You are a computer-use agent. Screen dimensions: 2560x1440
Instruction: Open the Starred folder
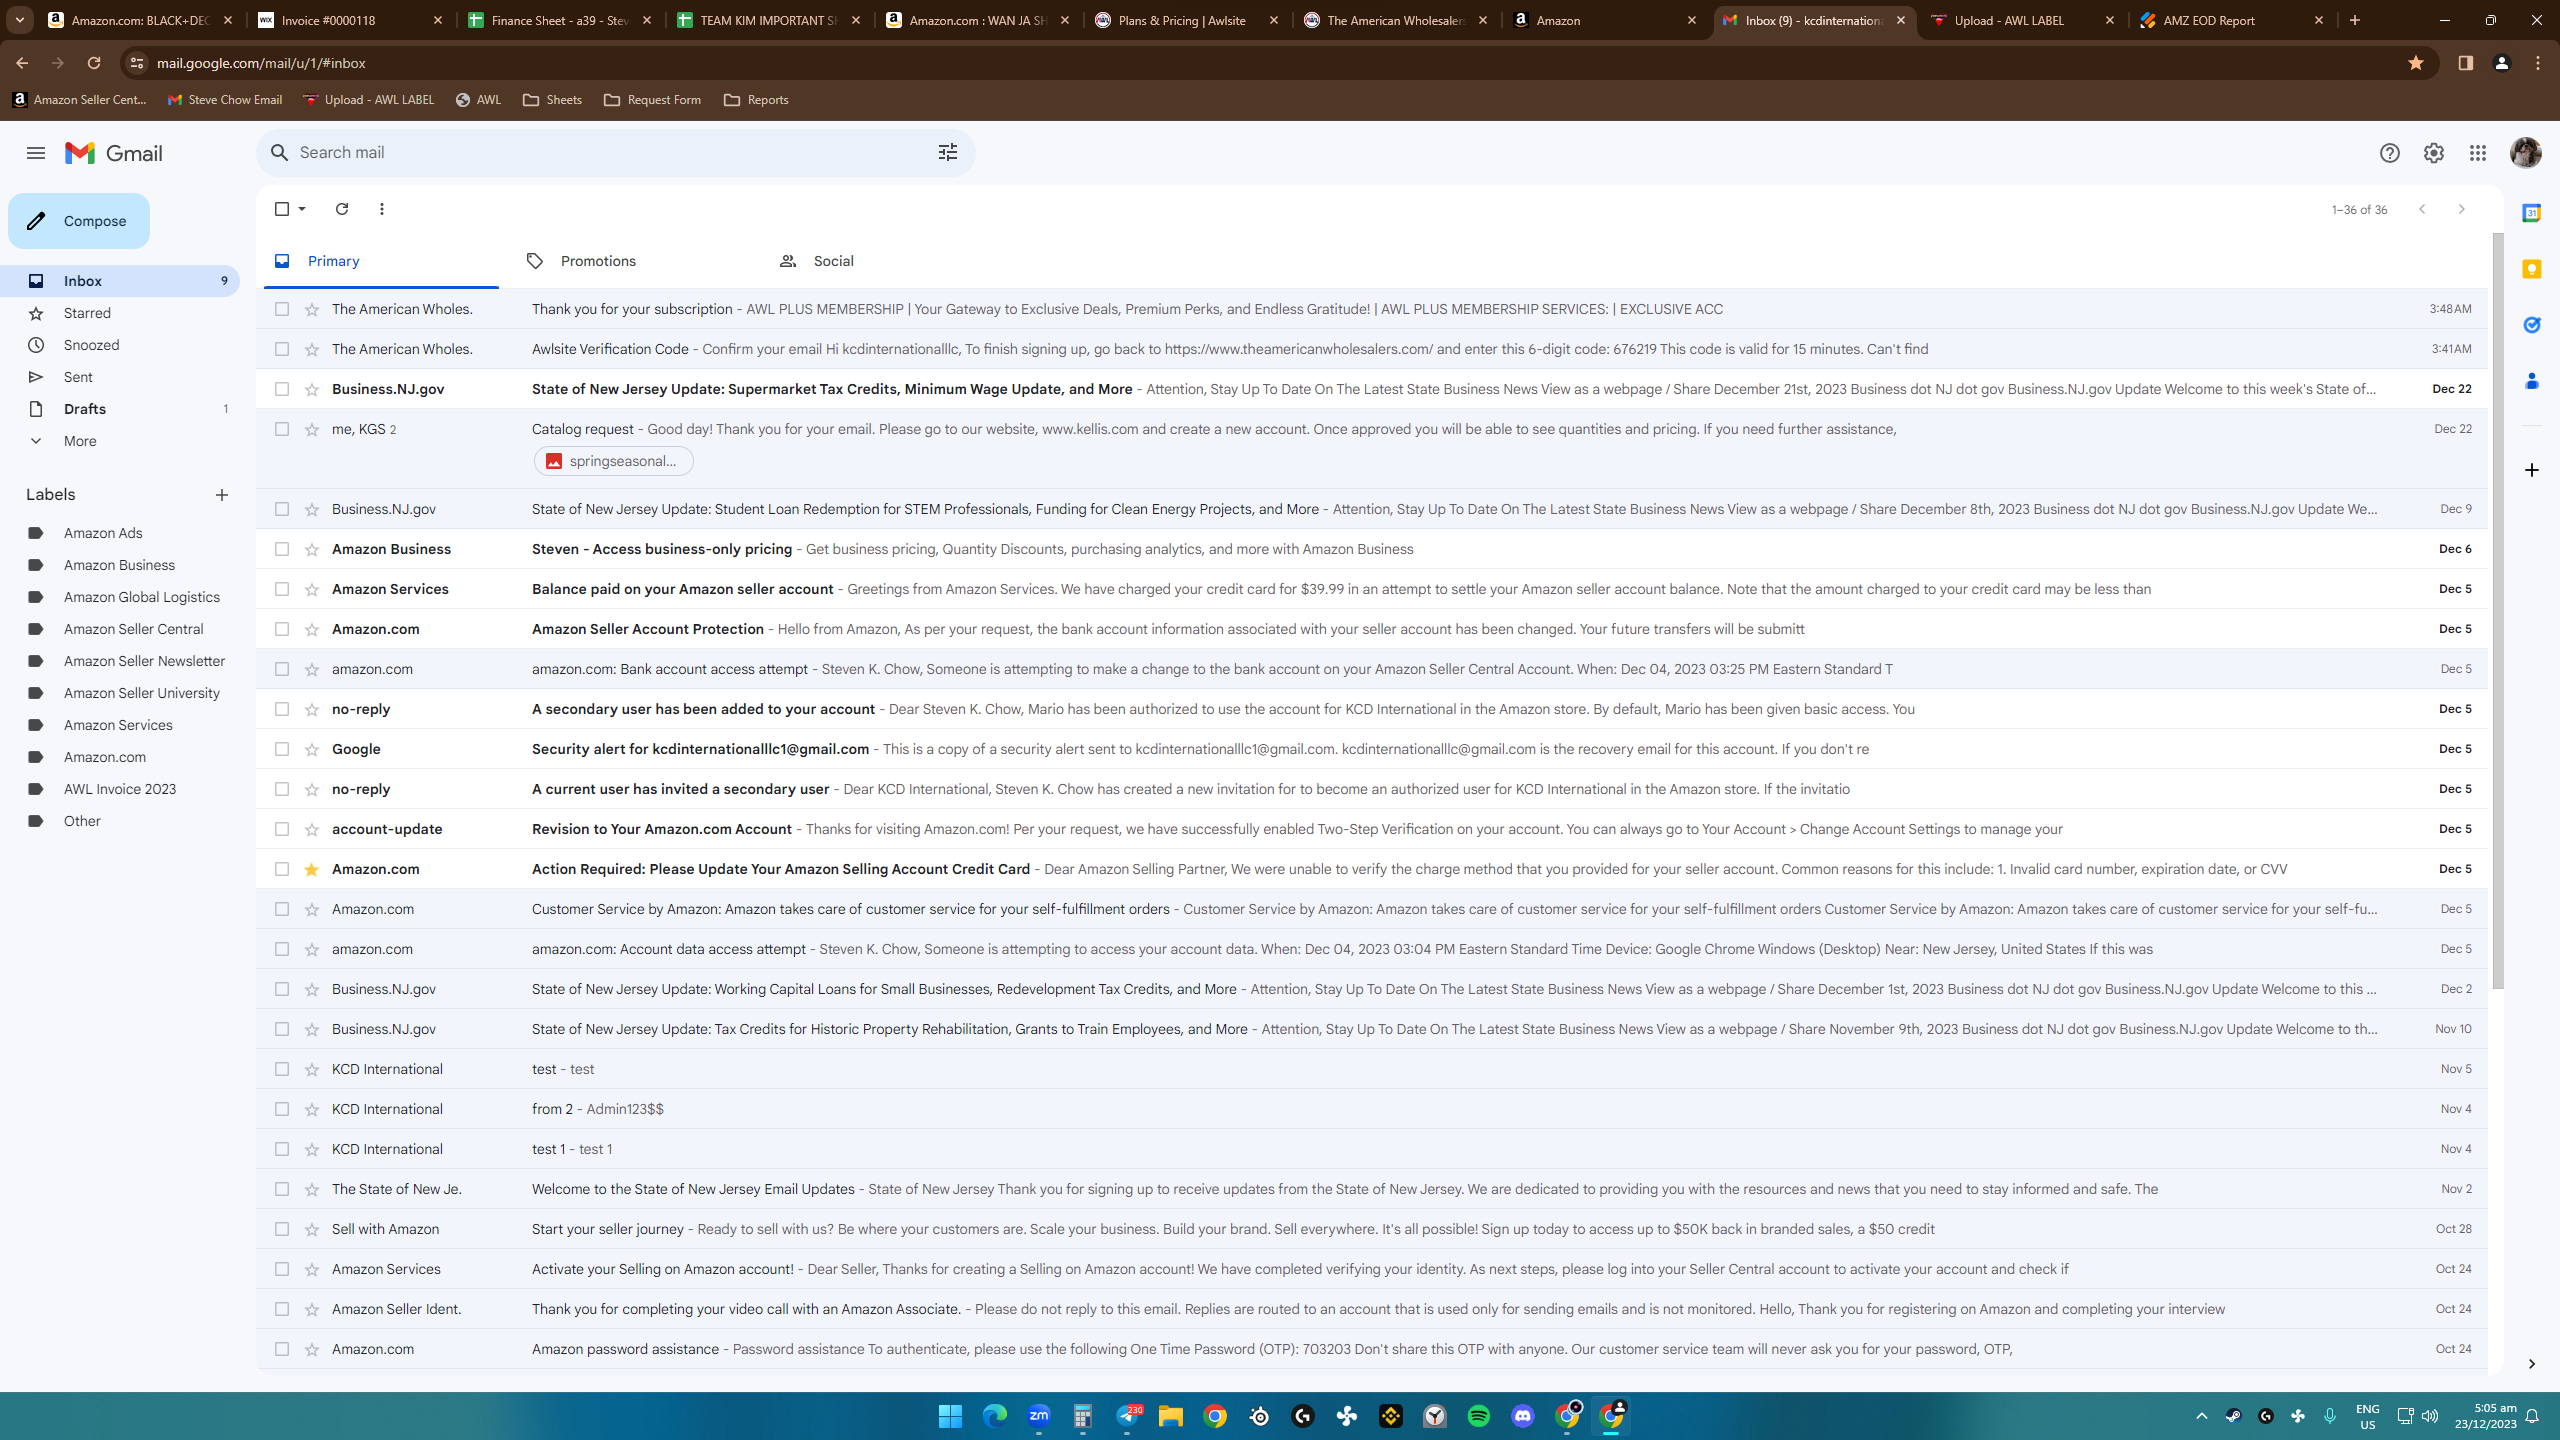coord(120,313)
